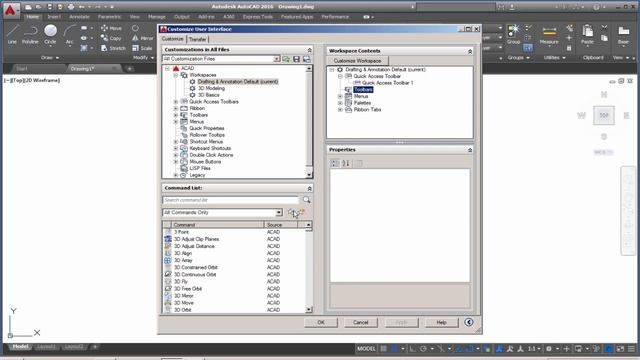Screen dimensions: 640x360
Task: Open the Annotate ribbon tab
Action: coord(79,17)
